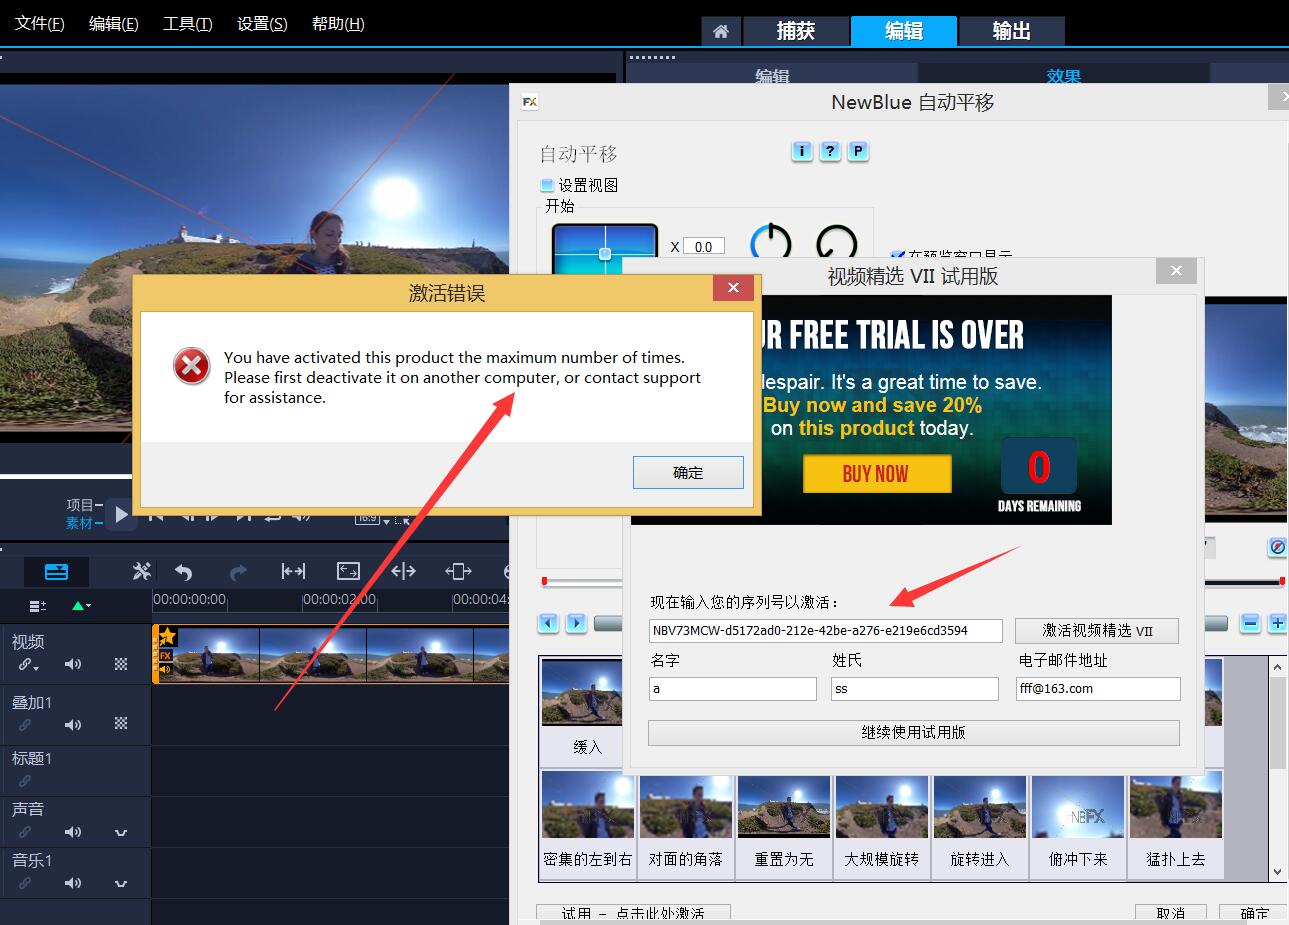Click the split clip icon in toolbar
Image resolution: width=1289 pixels, height=925 pixels.
coord(403,571)
